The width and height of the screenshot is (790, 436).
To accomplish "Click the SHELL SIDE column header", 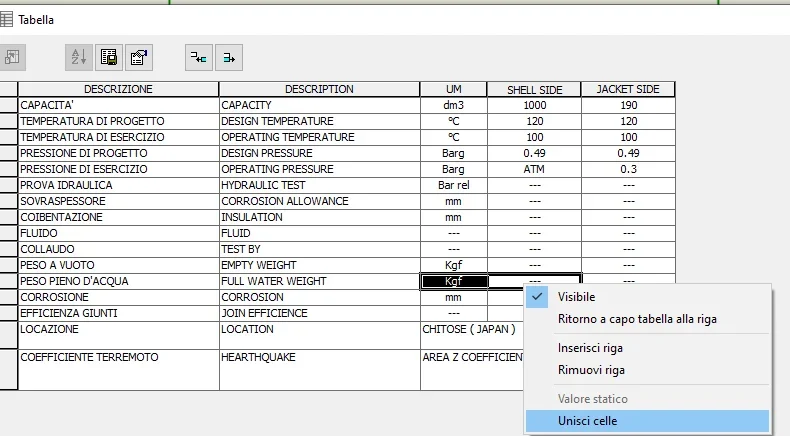I will click(x=534, y=90).
